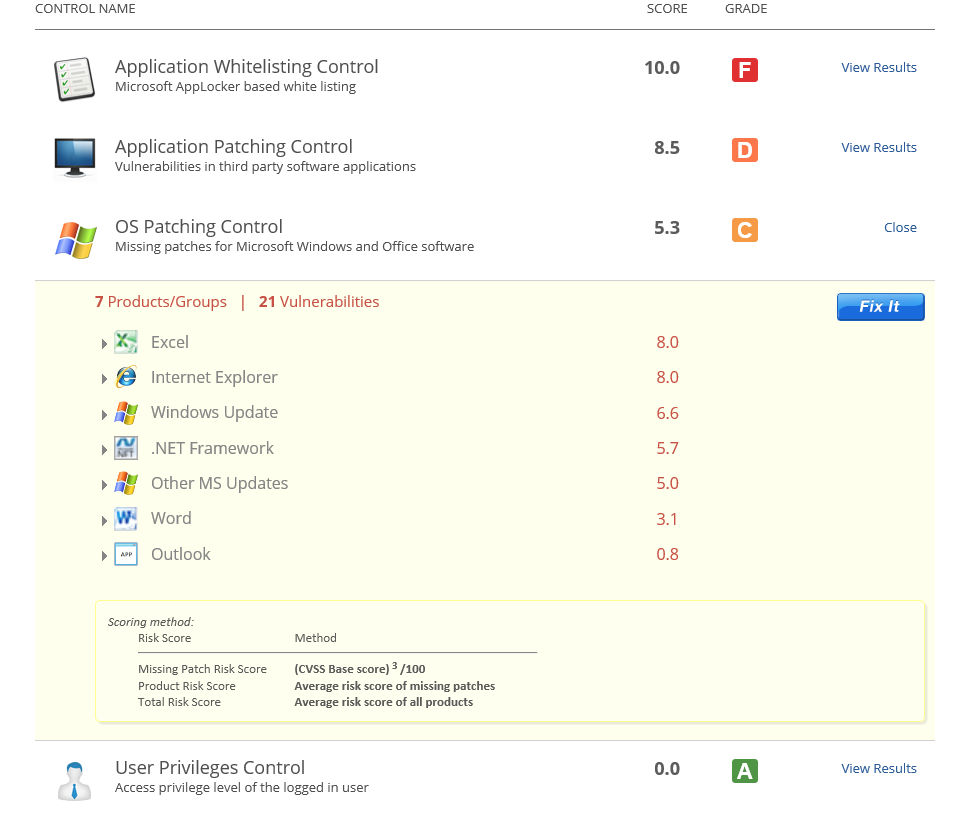Click the Application Whitelisting checklist icon
This screenshot has width=972, height=834.
(x=74, y=79)
